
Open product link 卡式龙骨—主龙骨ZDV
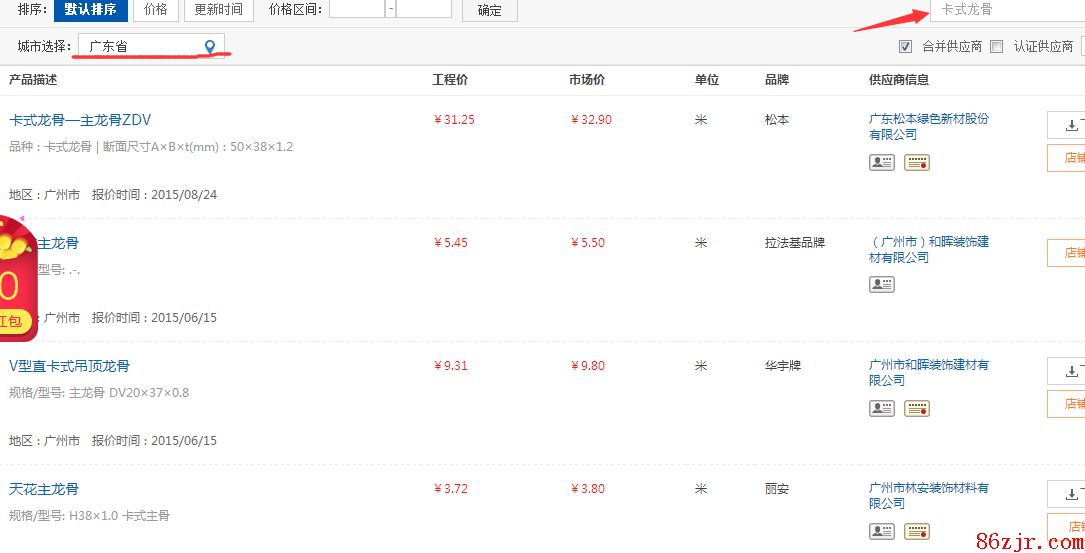[x=80, y=120]
